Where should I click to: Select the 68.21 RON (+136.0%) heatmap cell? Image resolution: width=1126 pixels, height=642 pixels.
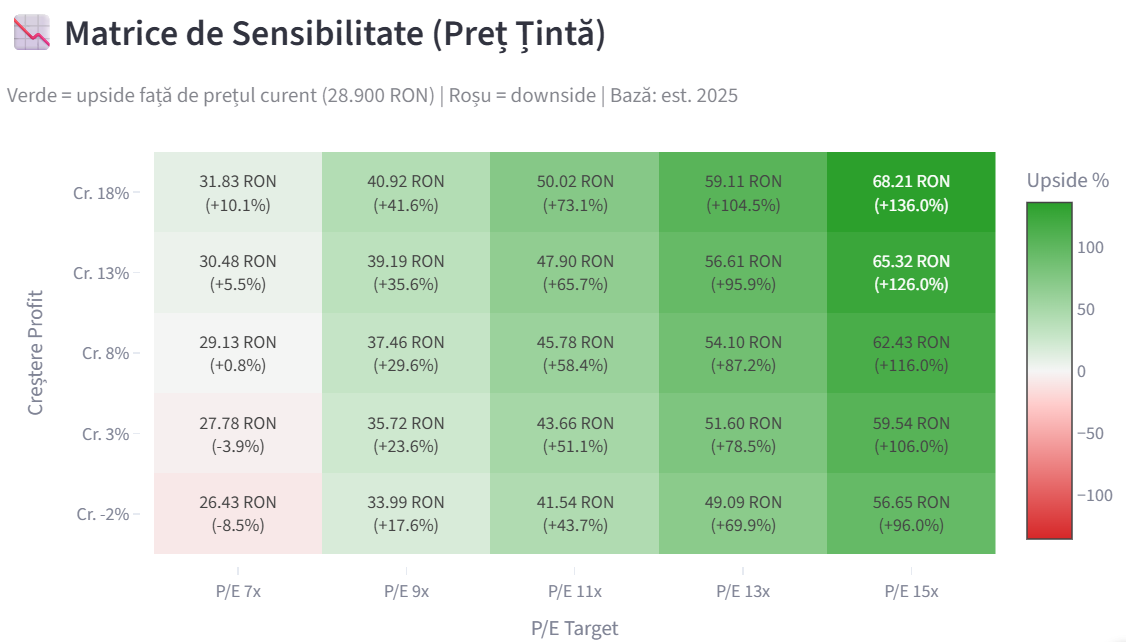[911, 192]
